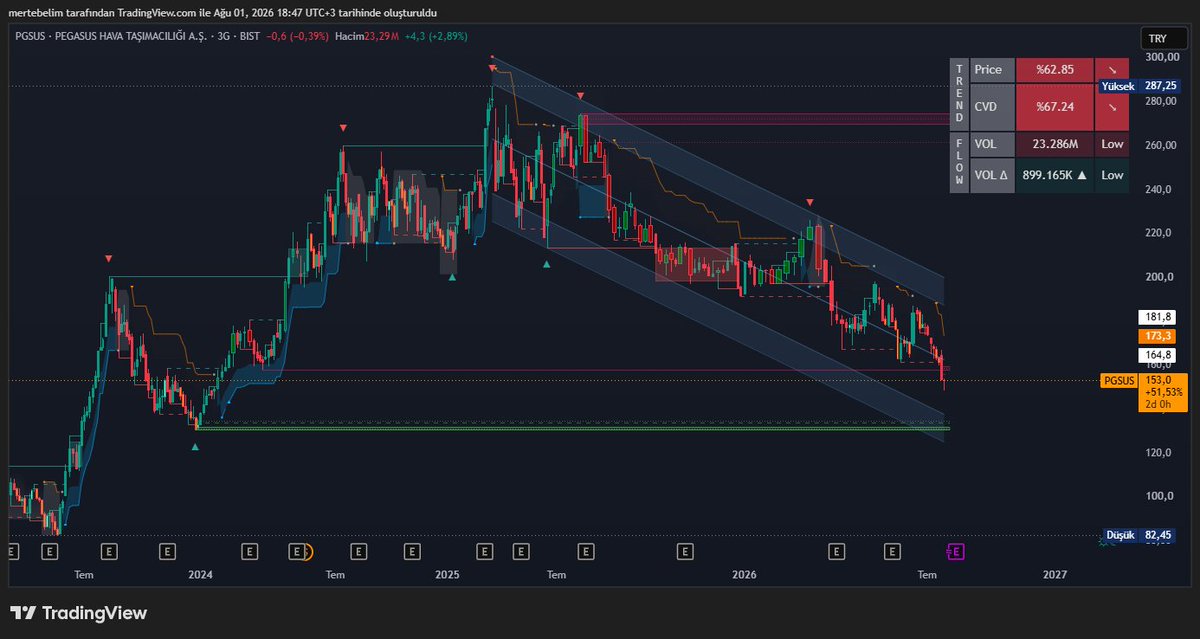Viewport: 1200px width, 639px height.
Task: Click the 300,00 price axis label
Action: point(1161,57)
